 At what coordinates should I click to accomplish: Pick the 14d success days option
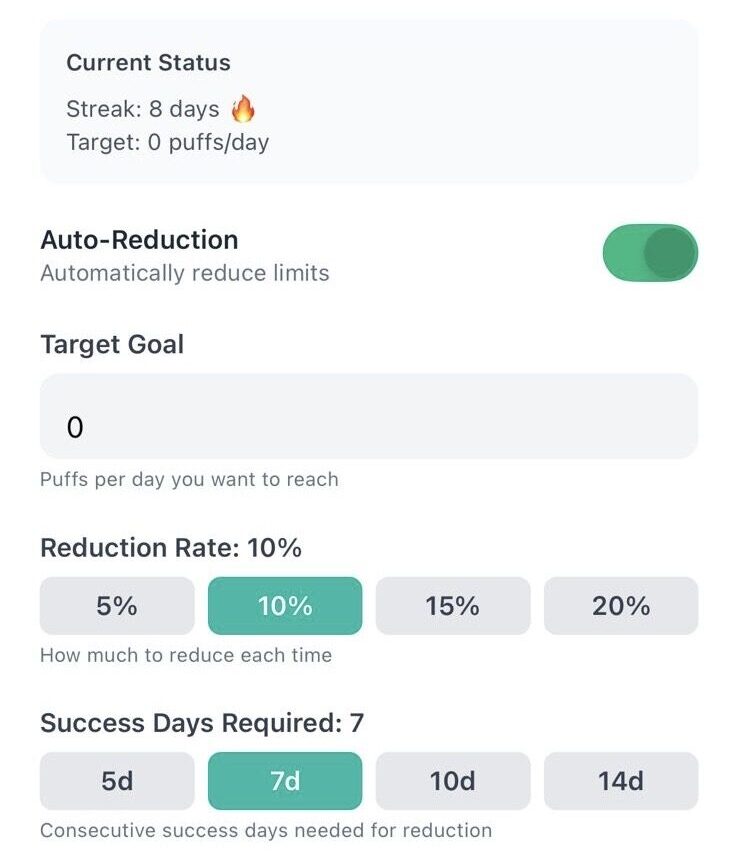pos(621,781)
